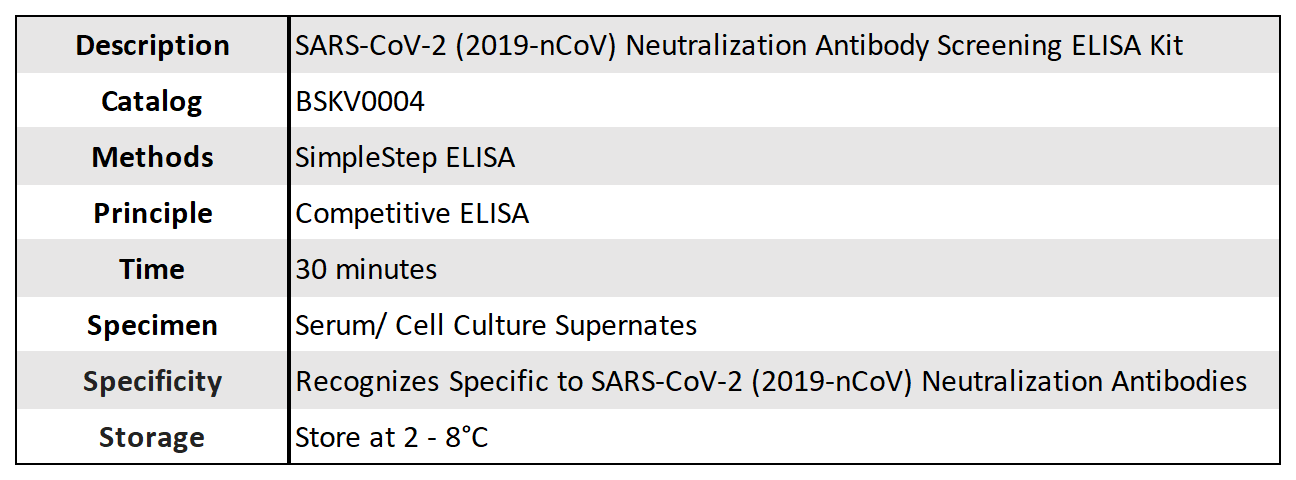This screenshot has height=480, width=1296.
Task: Select the 'Competitive ELISA' value
Action: (x=412, y=214)
